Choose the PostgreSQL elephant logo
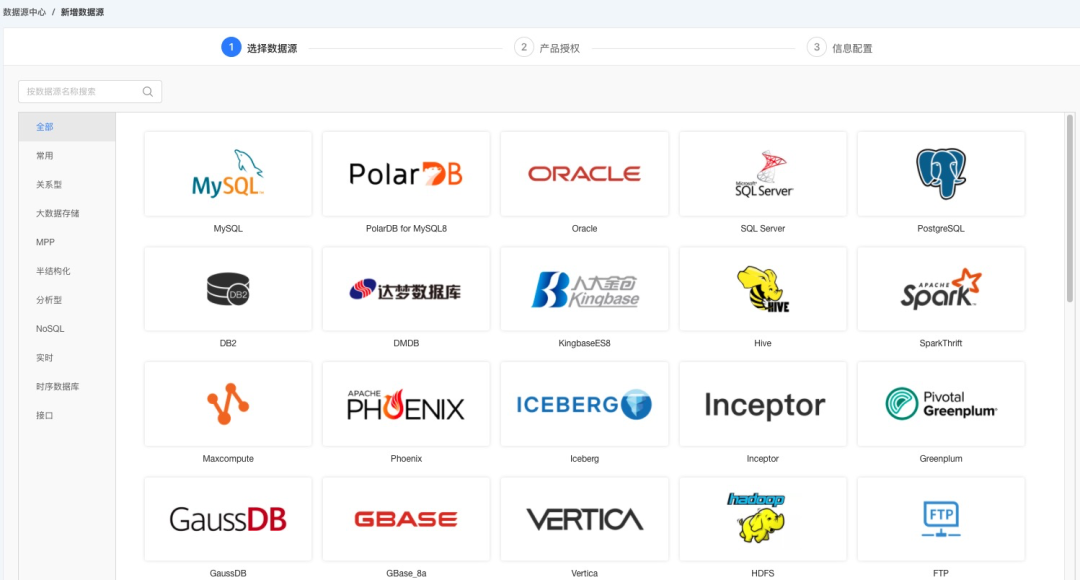Image resolution: width=1080 pixels, height=580 pixels. [941, 174]
